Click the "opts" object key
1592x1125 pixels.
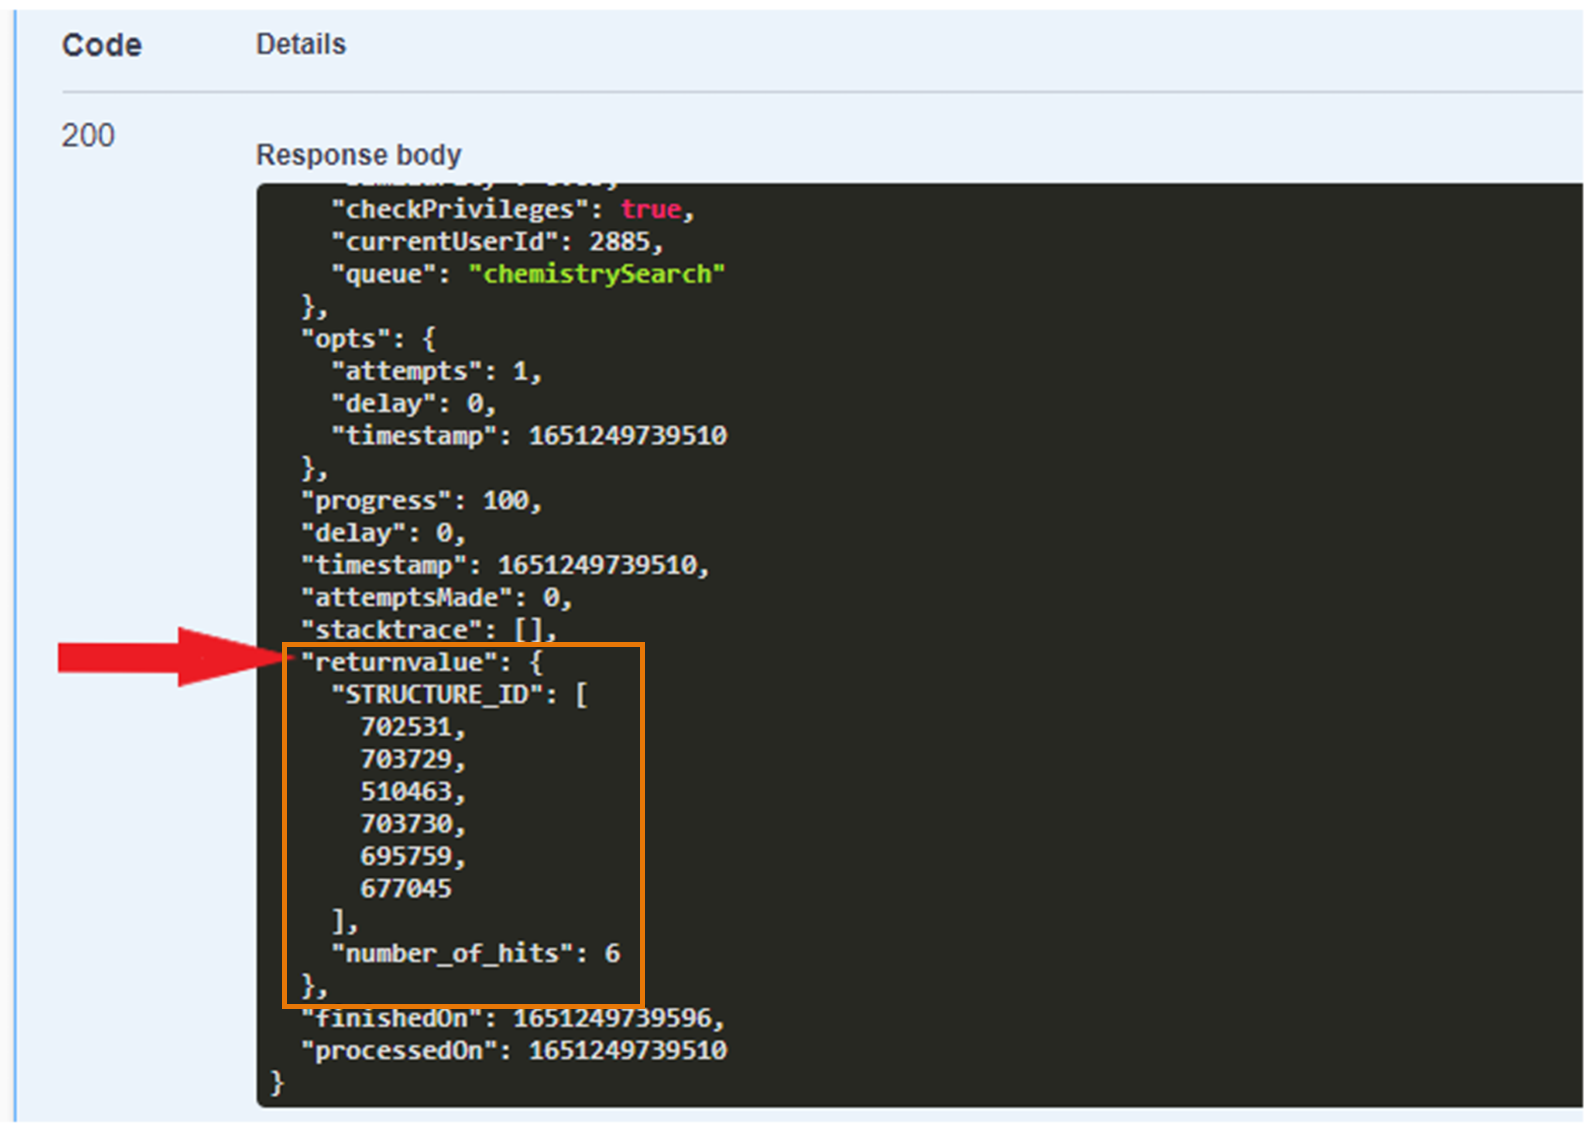point(345,338)
